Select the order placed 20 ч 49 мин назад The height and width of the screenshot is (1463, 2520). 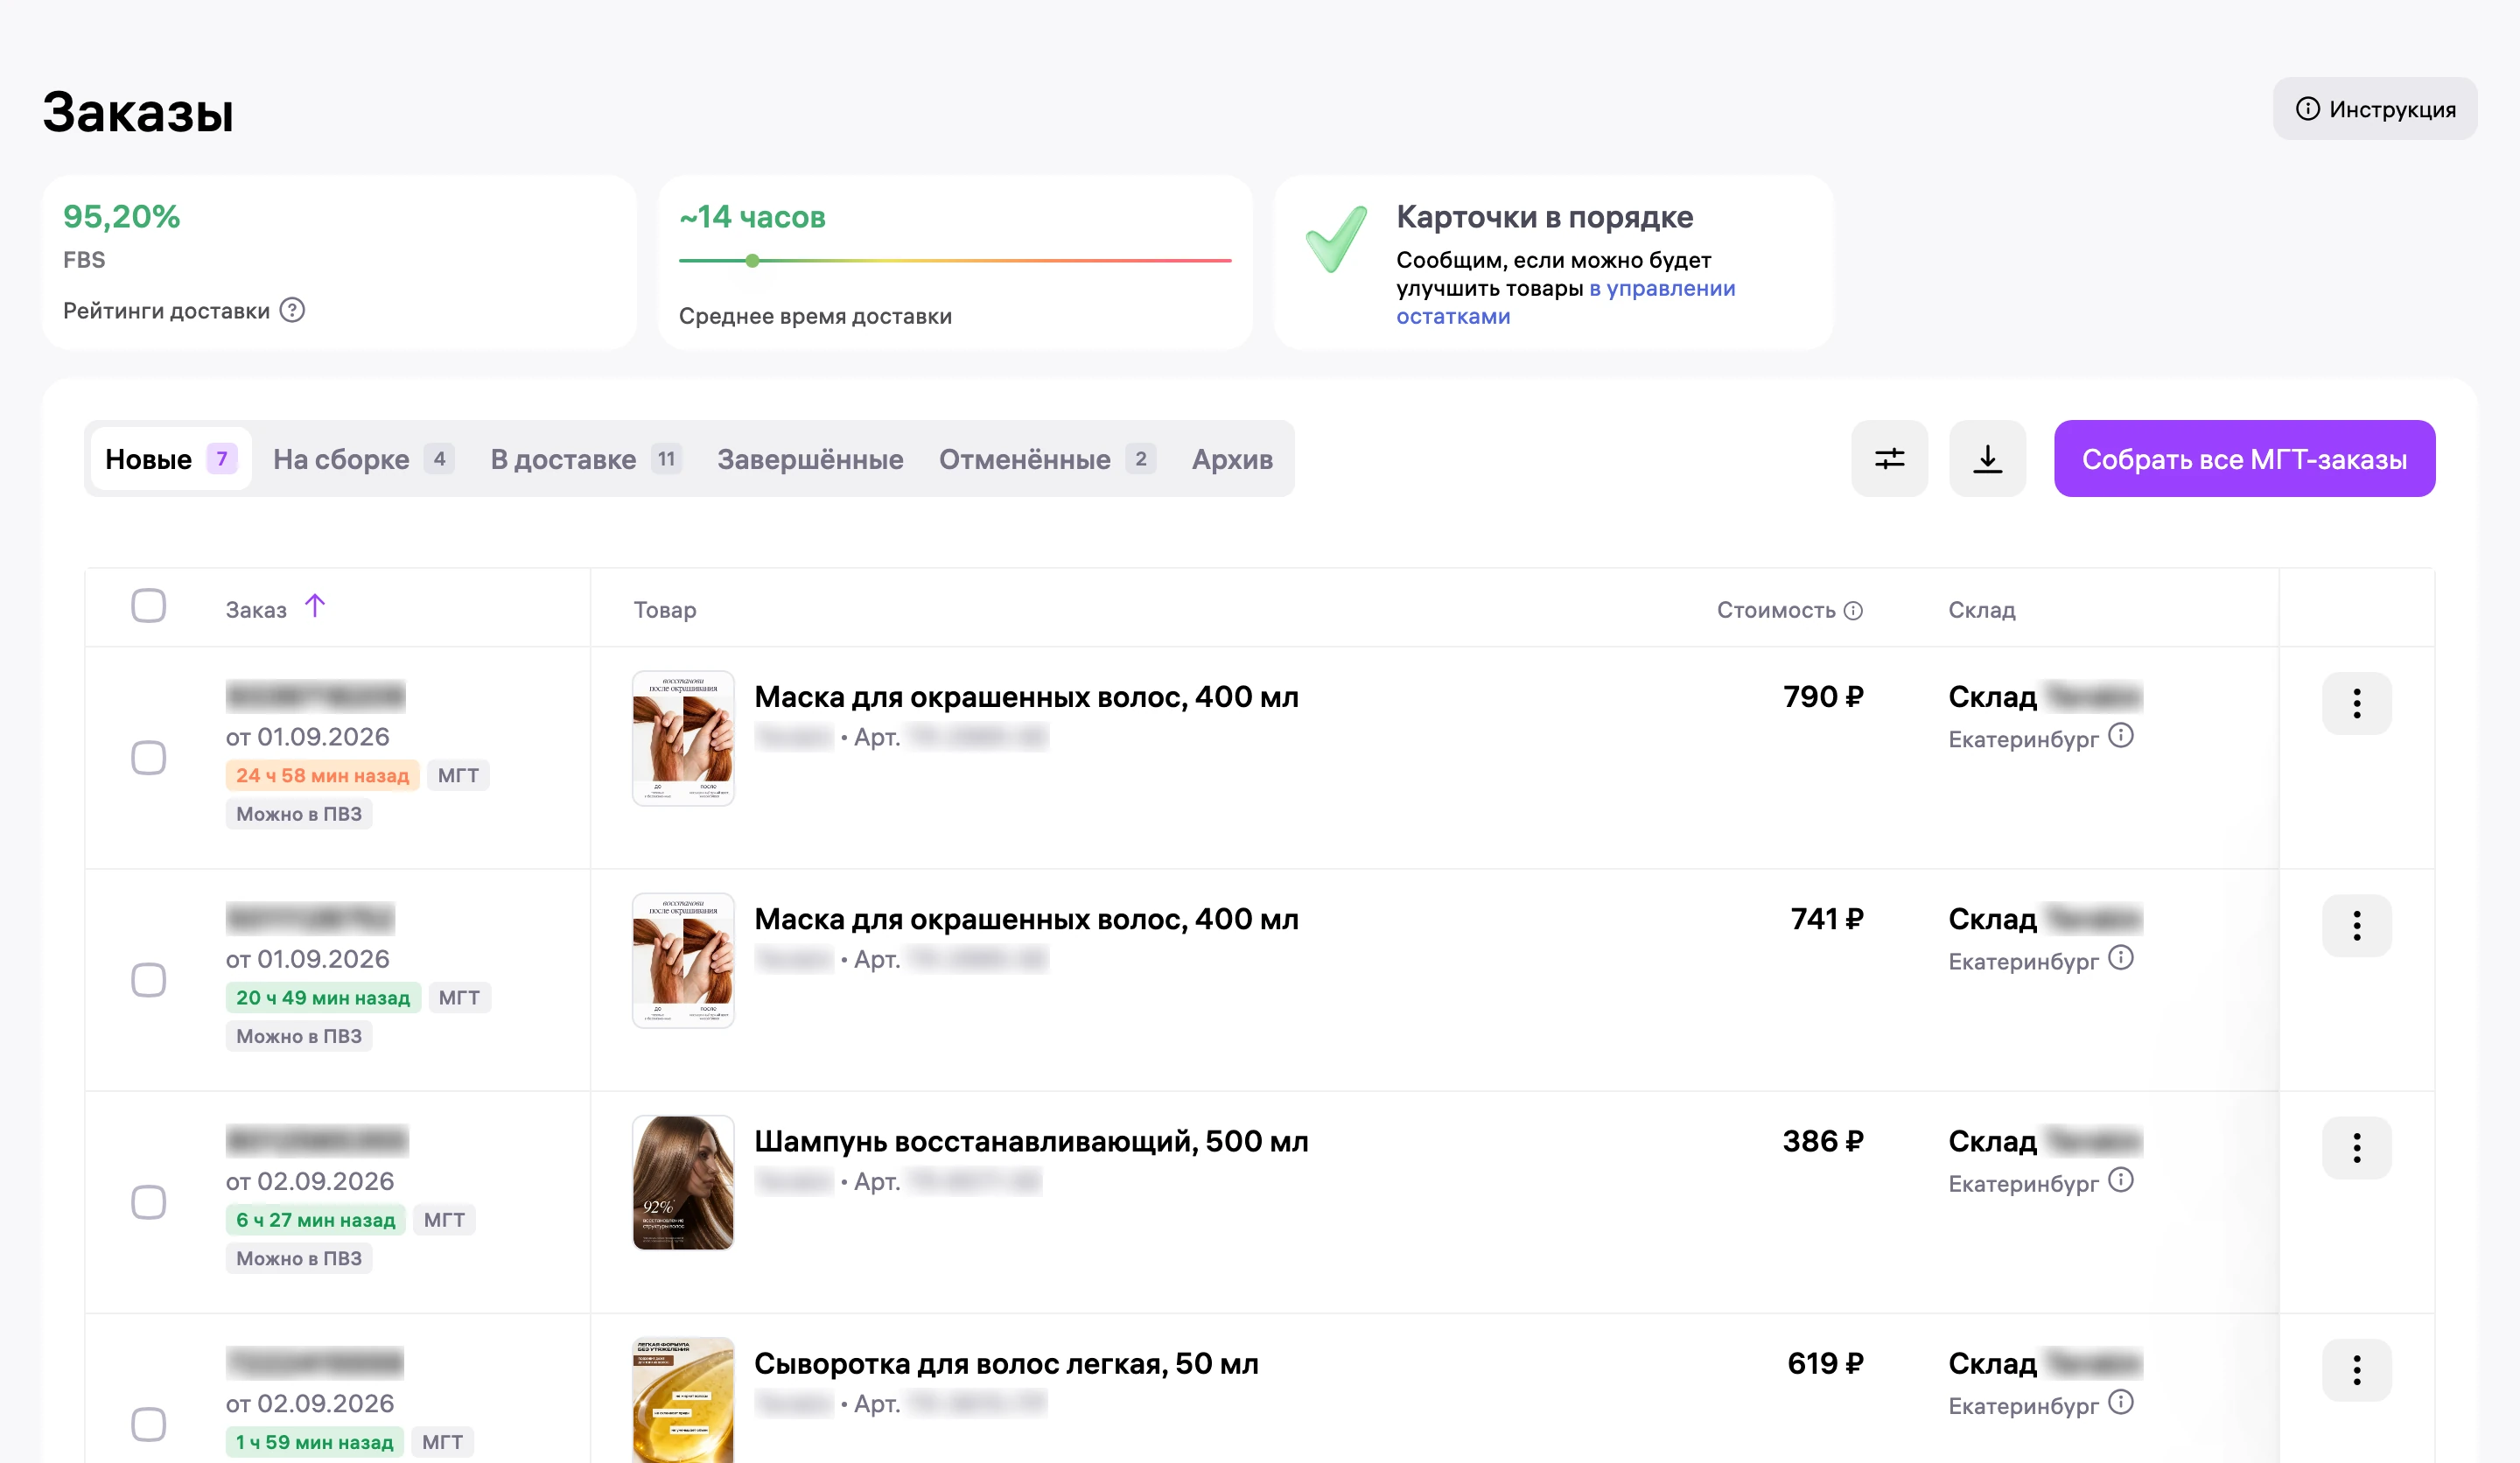point(149,980)
